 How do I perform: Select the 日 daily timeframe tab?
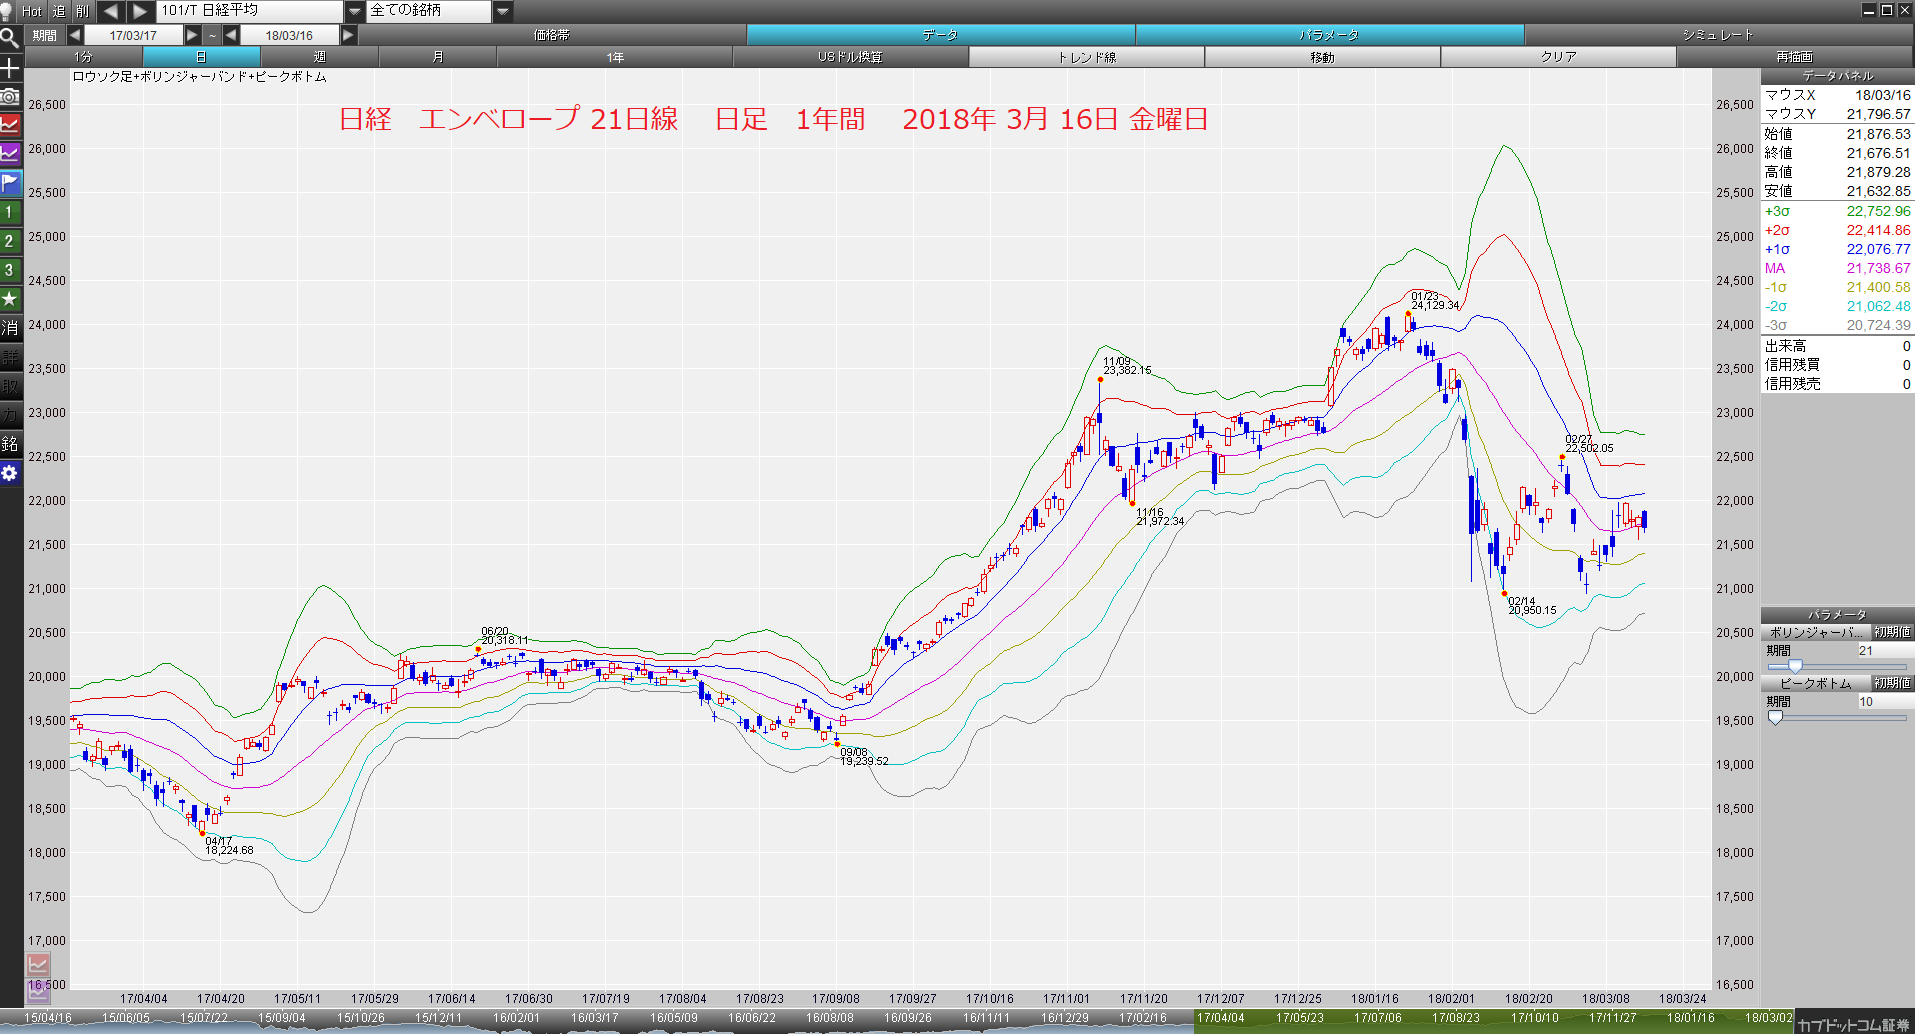201,57
